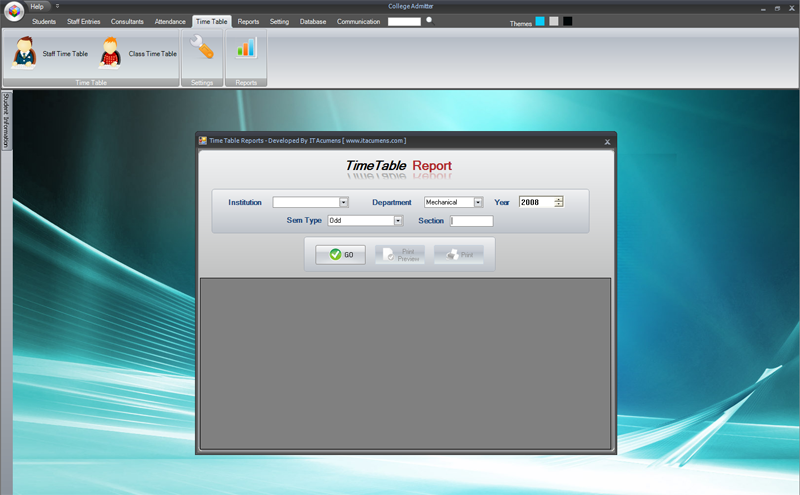Close the Time Table Reports dialog
The height and width of the screenshot is (495, 800).
[607, 142]
